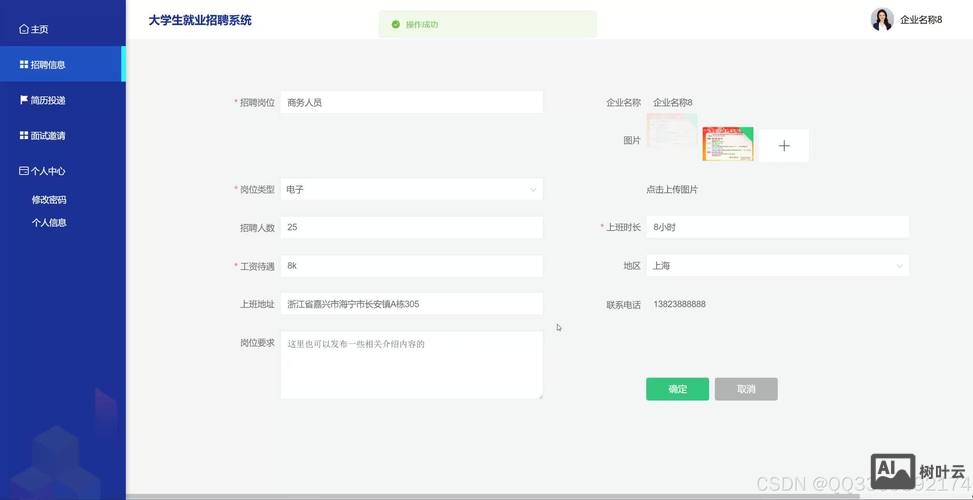The width and height of the screenshot is (973, 500).
Task: Click the 招聘岗位 input field with 商务人员
Action: pos(411,102)
